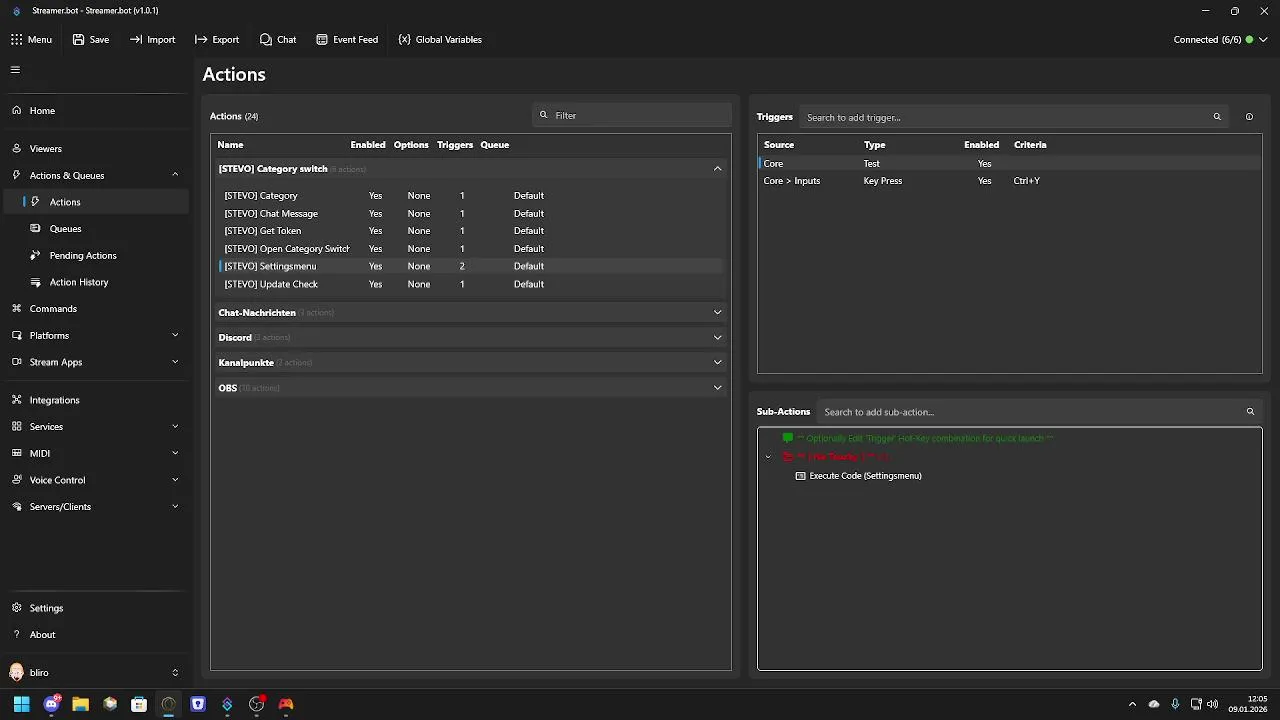Click Save in the top toolbar

91,40
